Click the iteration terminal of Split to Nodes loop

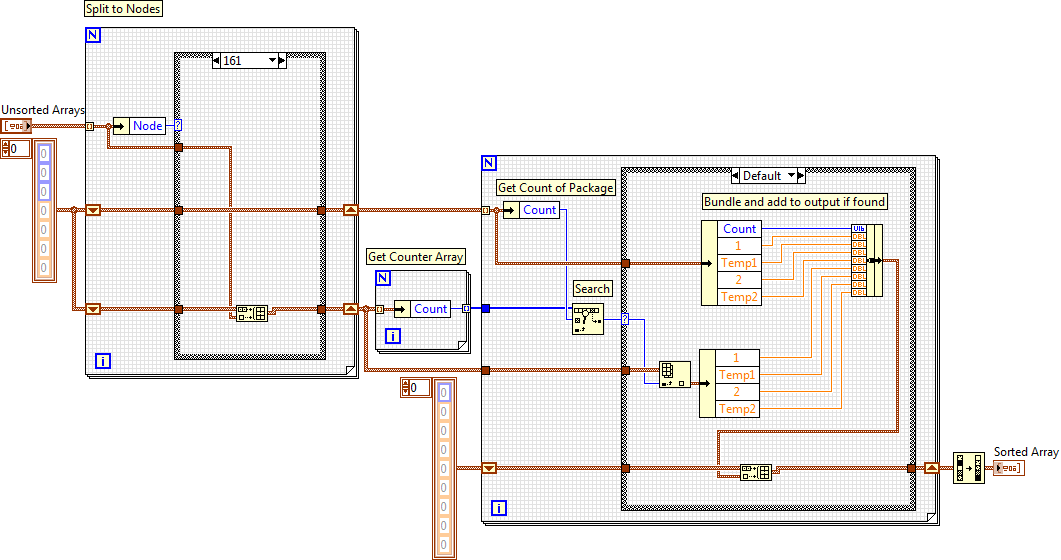[x=103, y=361]
